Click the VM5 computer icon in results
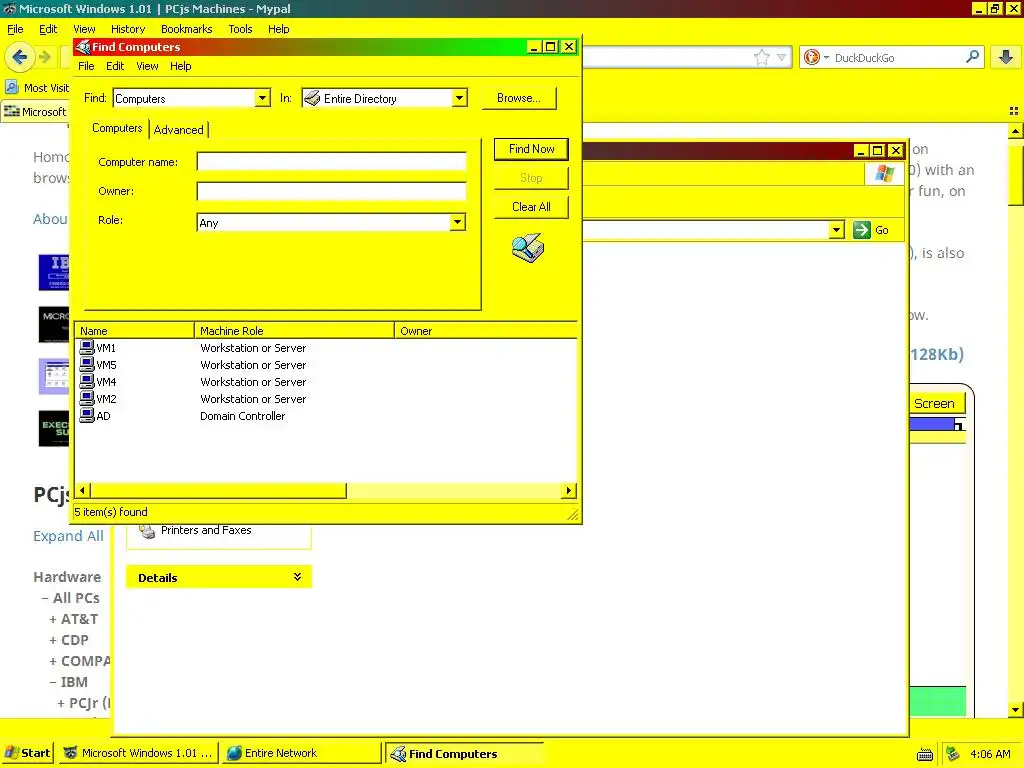The width and height of the screenshot is (1024, 768). pyautogui.click(x=86, y=364)
